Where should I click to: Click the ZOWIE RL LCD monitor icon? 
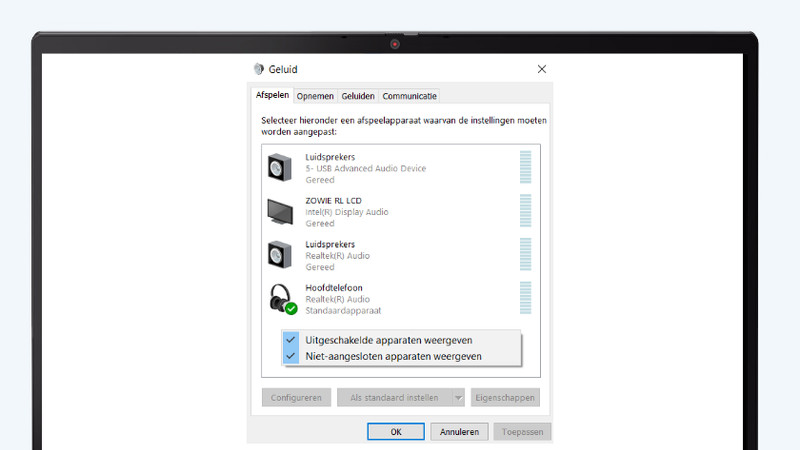click(x=280, y=211)
